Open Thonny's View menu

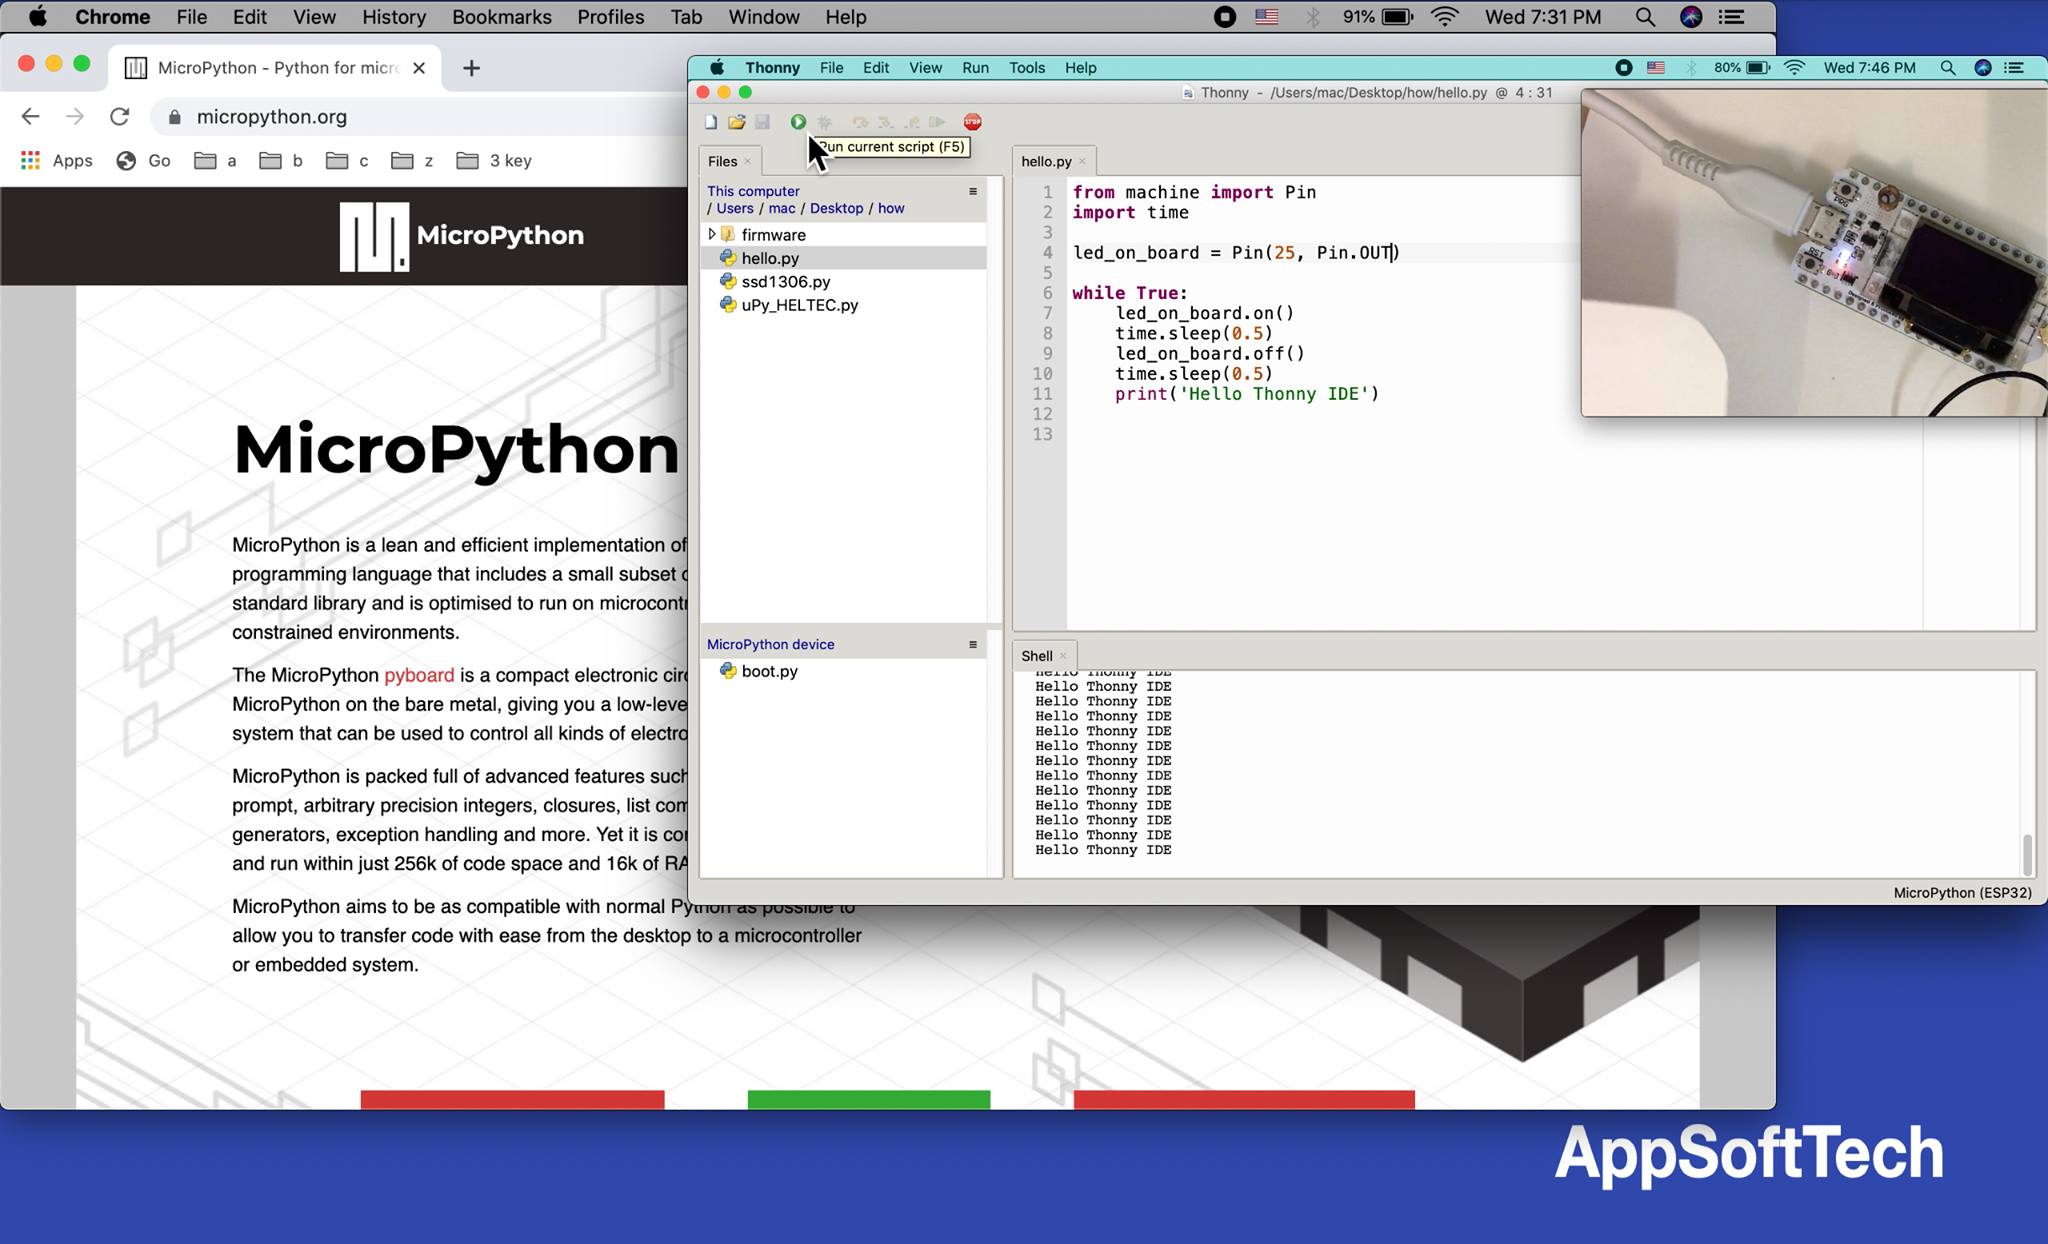925,68
